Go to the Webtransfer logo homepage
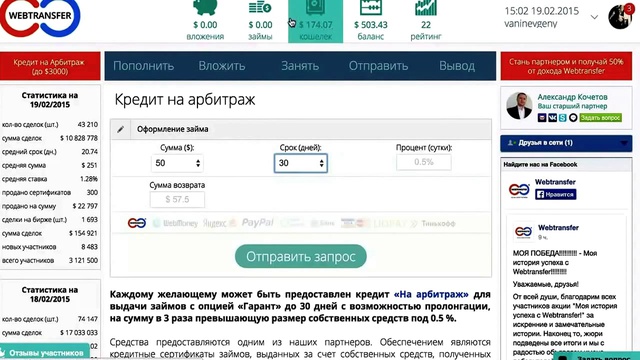This screenshot has height=360, width=640. click(x=40, y=18)
